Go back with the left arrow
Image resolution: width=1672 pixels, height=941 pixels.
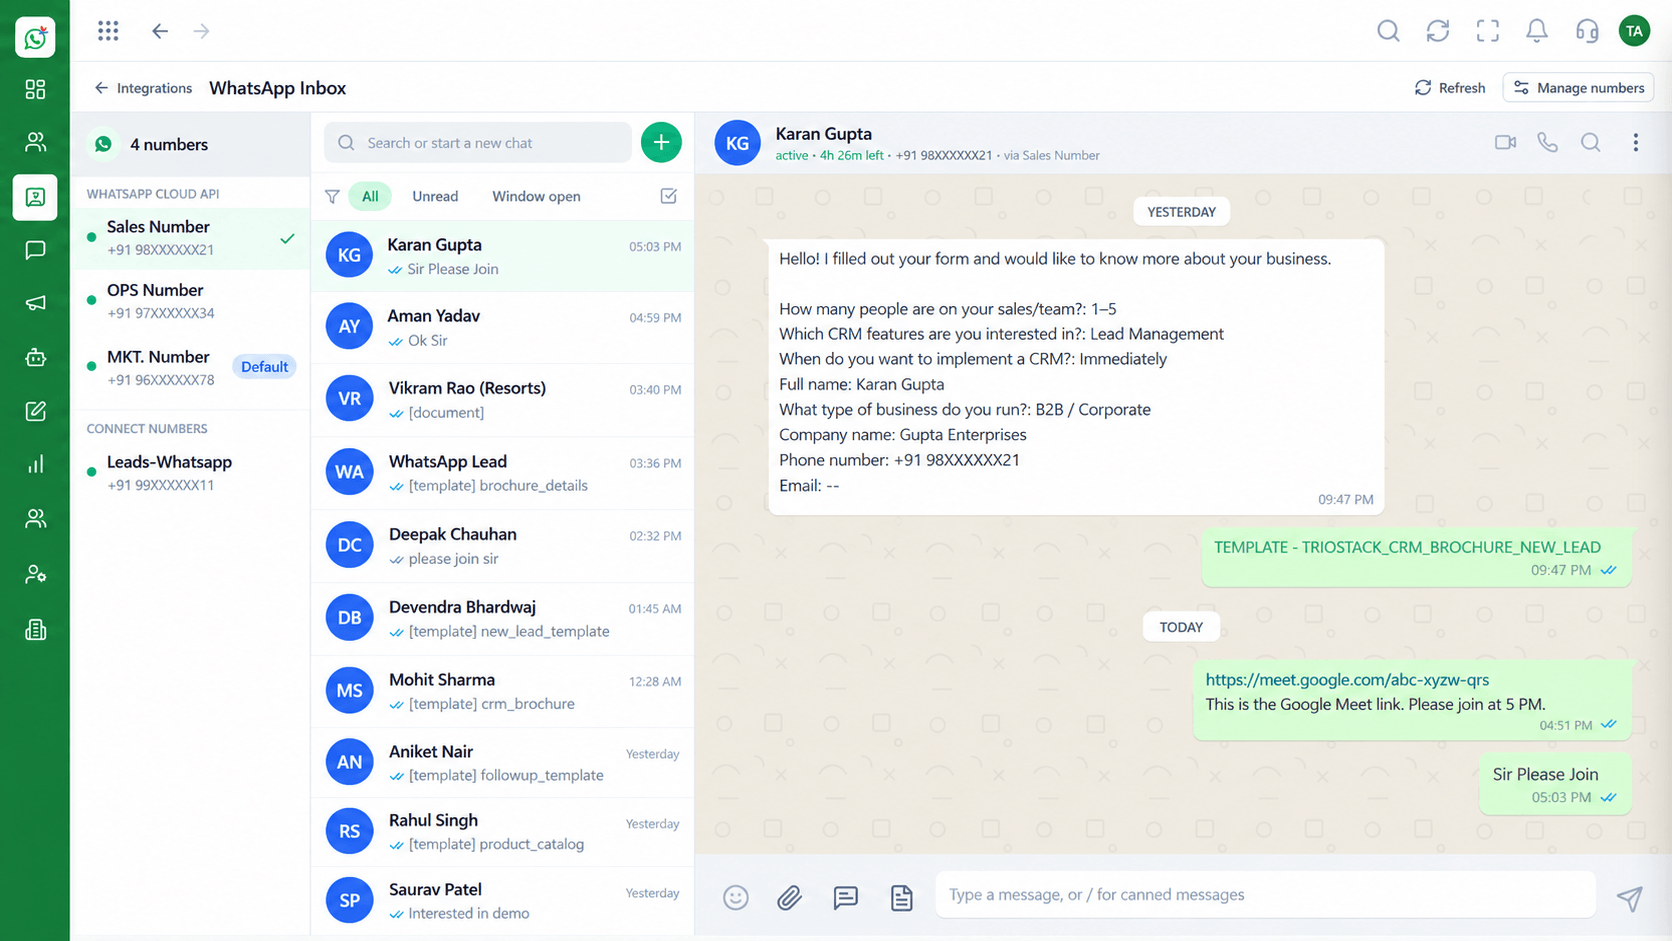pyautogui.click(x=160, y=31)
